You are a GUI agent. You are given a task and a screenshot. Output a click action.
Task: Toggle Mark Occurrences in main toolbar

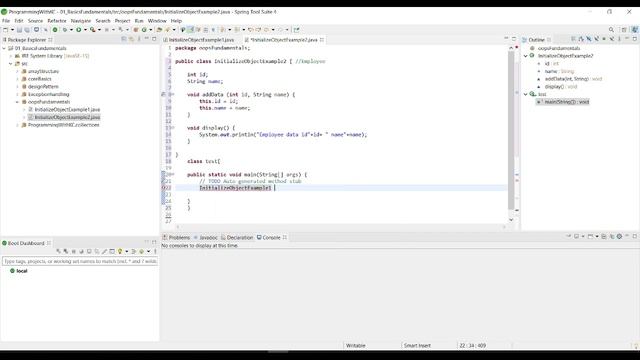(x=190, y=30)
